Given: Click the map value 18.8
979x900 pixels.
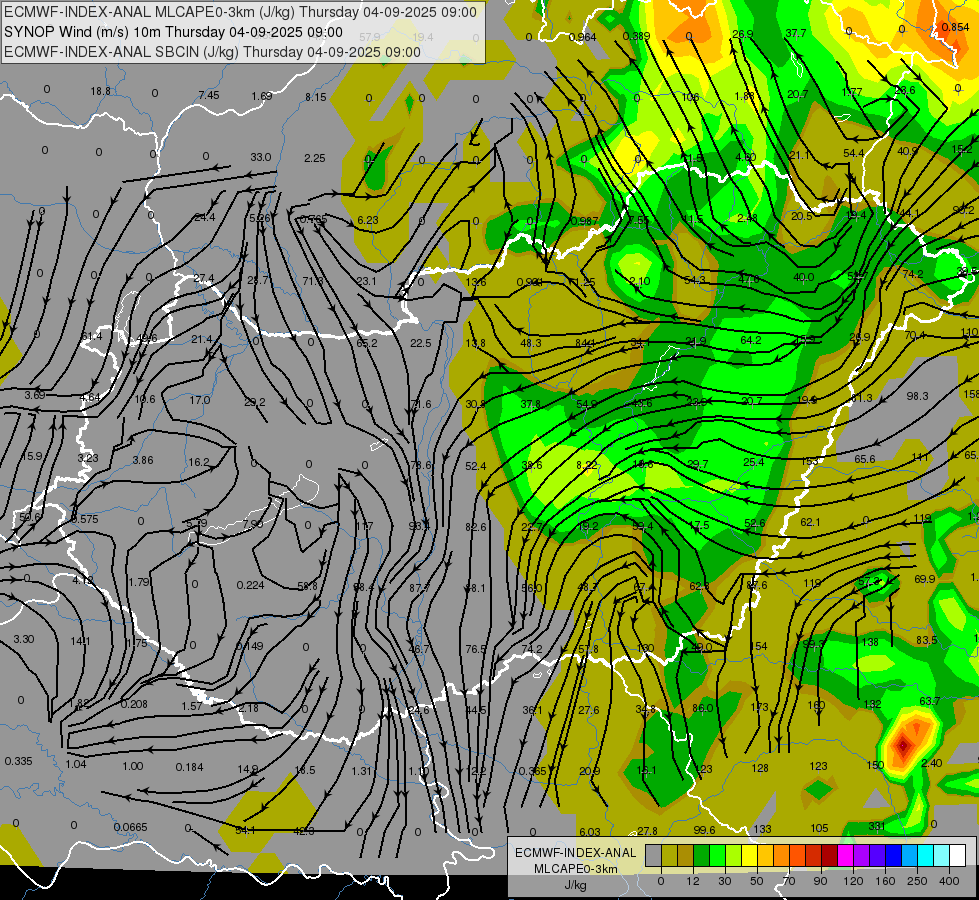Looking at the screenshot, I should point(101,91).
